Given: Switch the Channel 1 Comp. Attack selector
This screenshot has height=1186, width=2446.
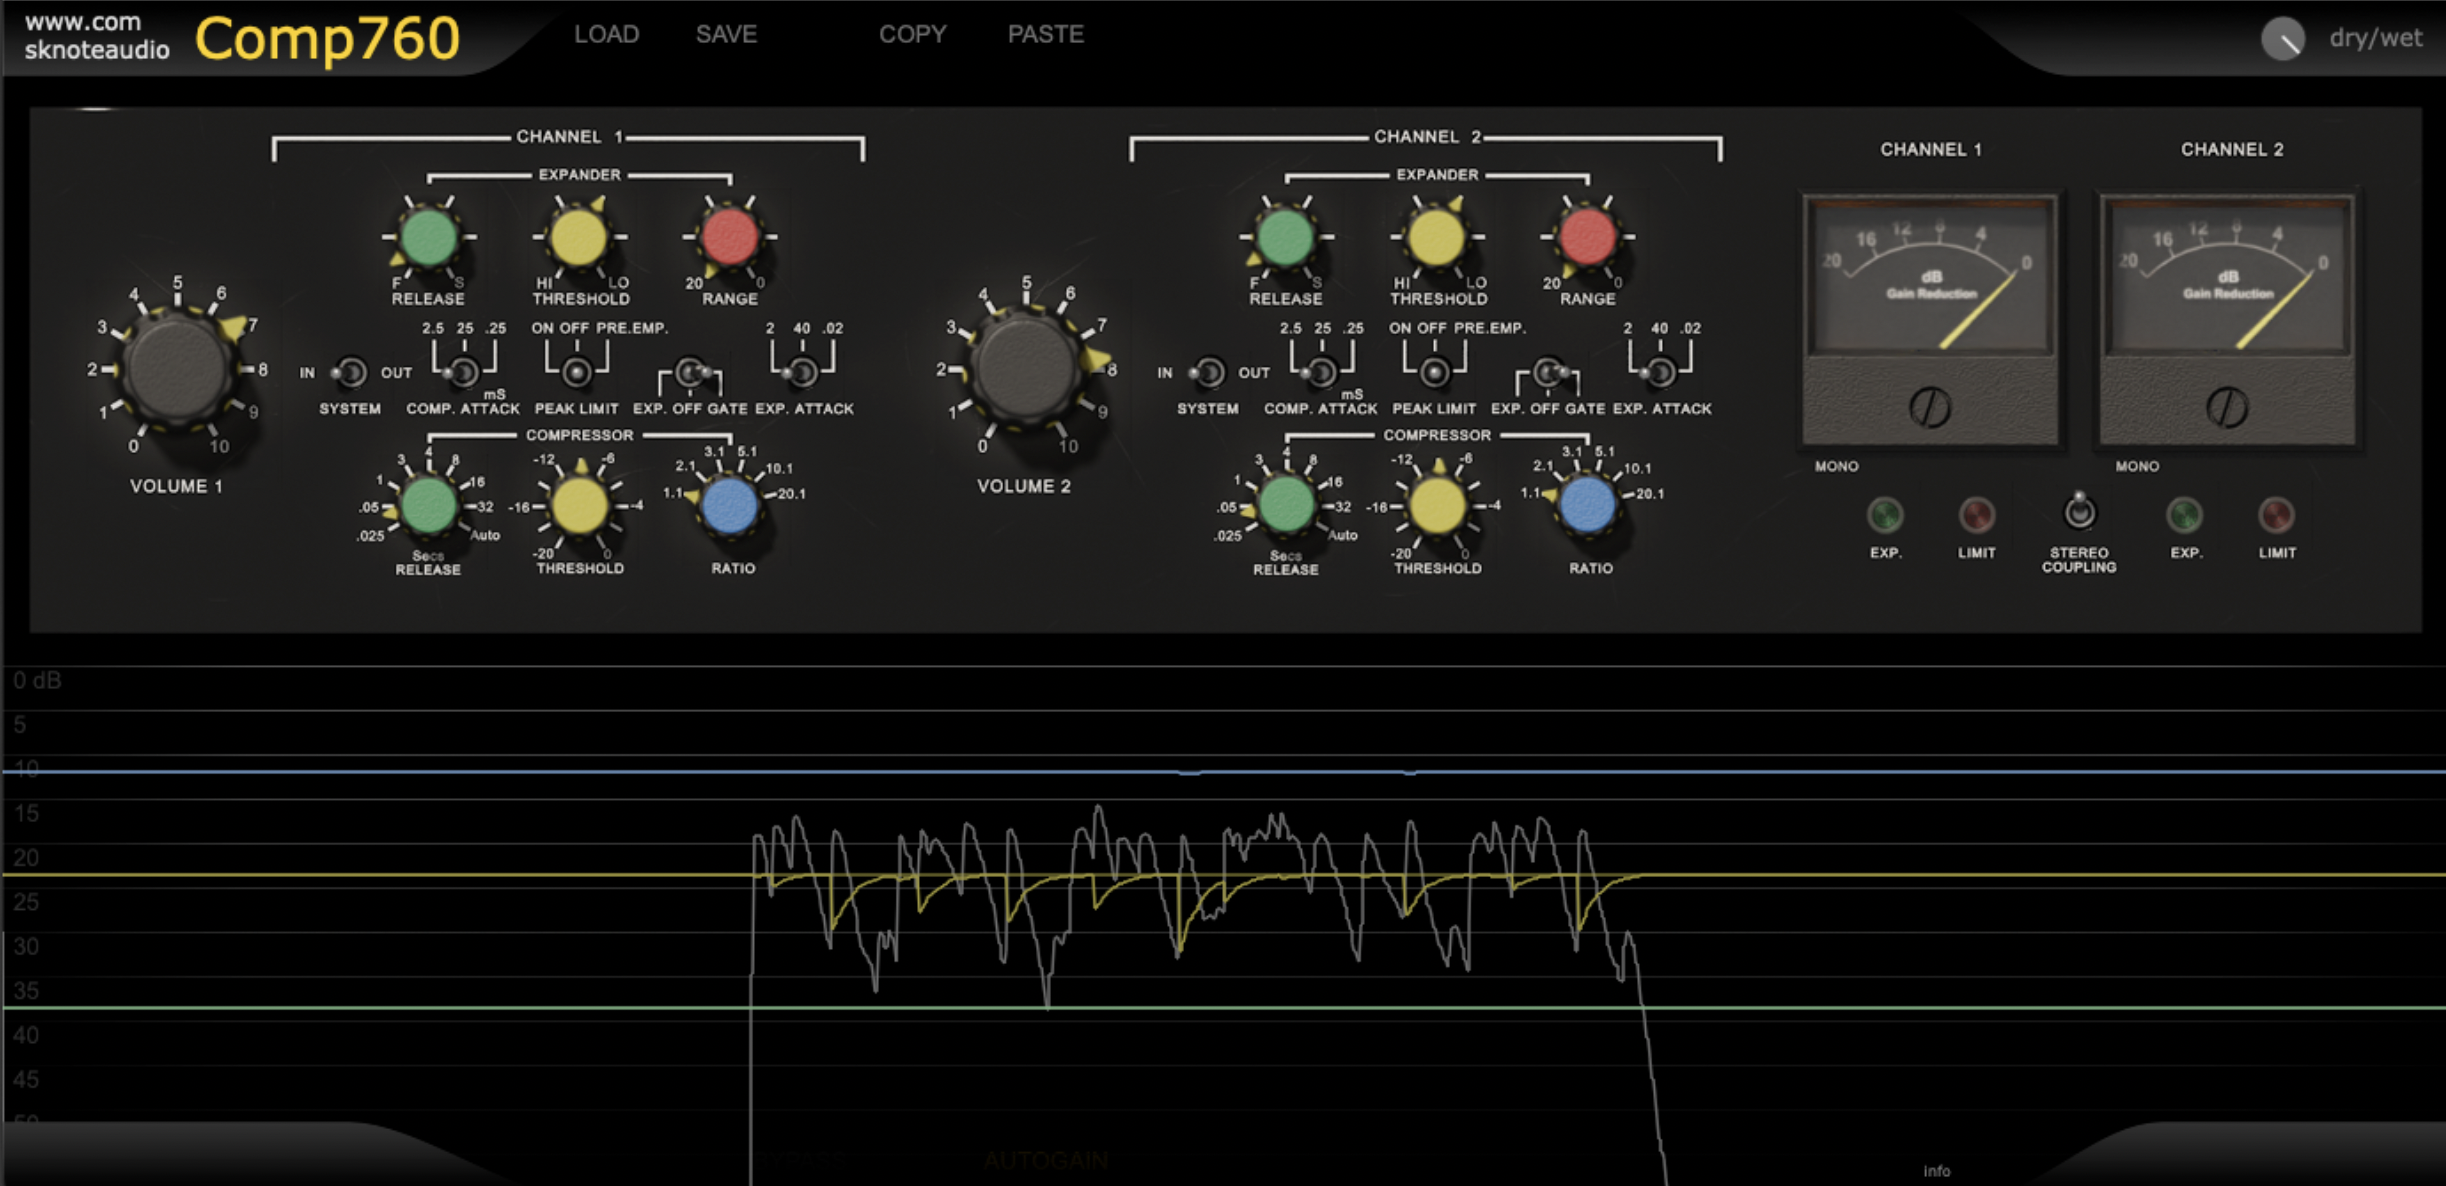Looking at the screenshot, I should (x=463, y=373).
